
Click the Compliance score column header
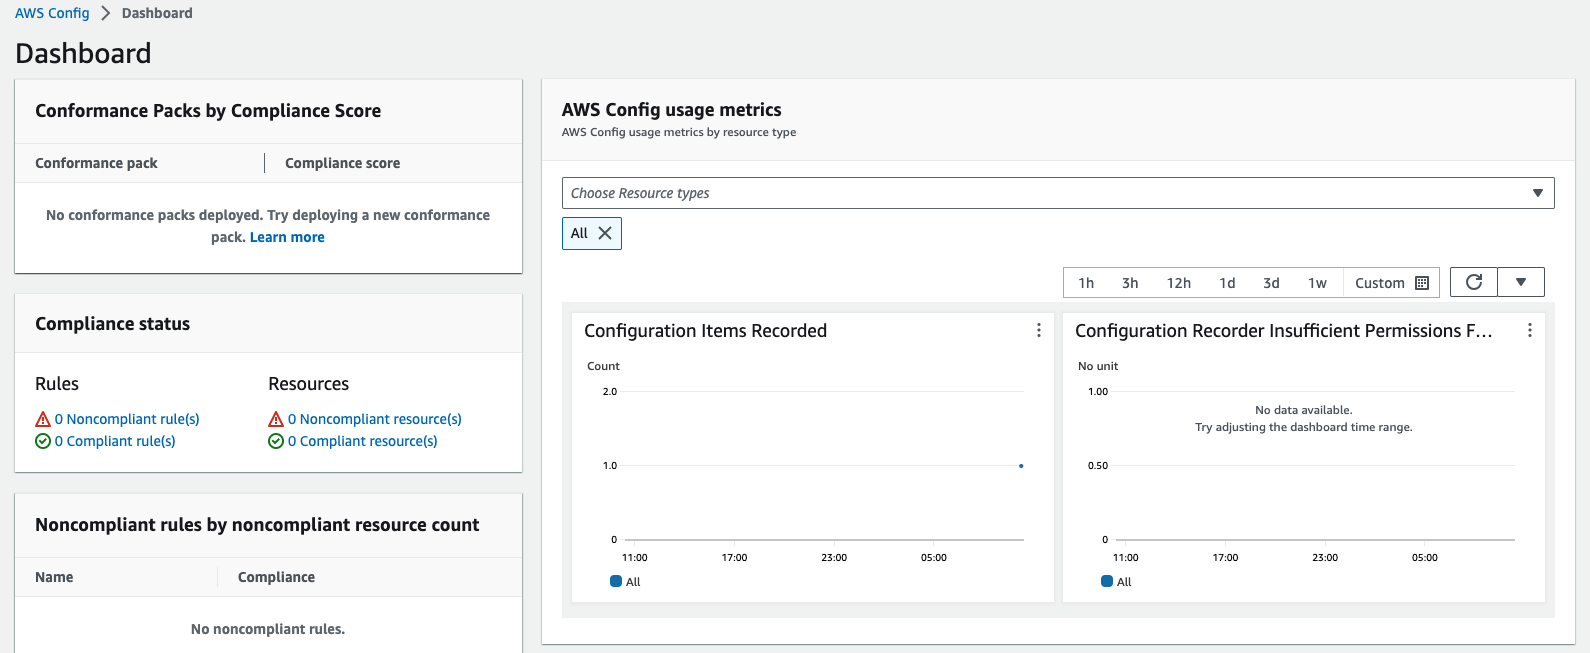tap(342, 163)
